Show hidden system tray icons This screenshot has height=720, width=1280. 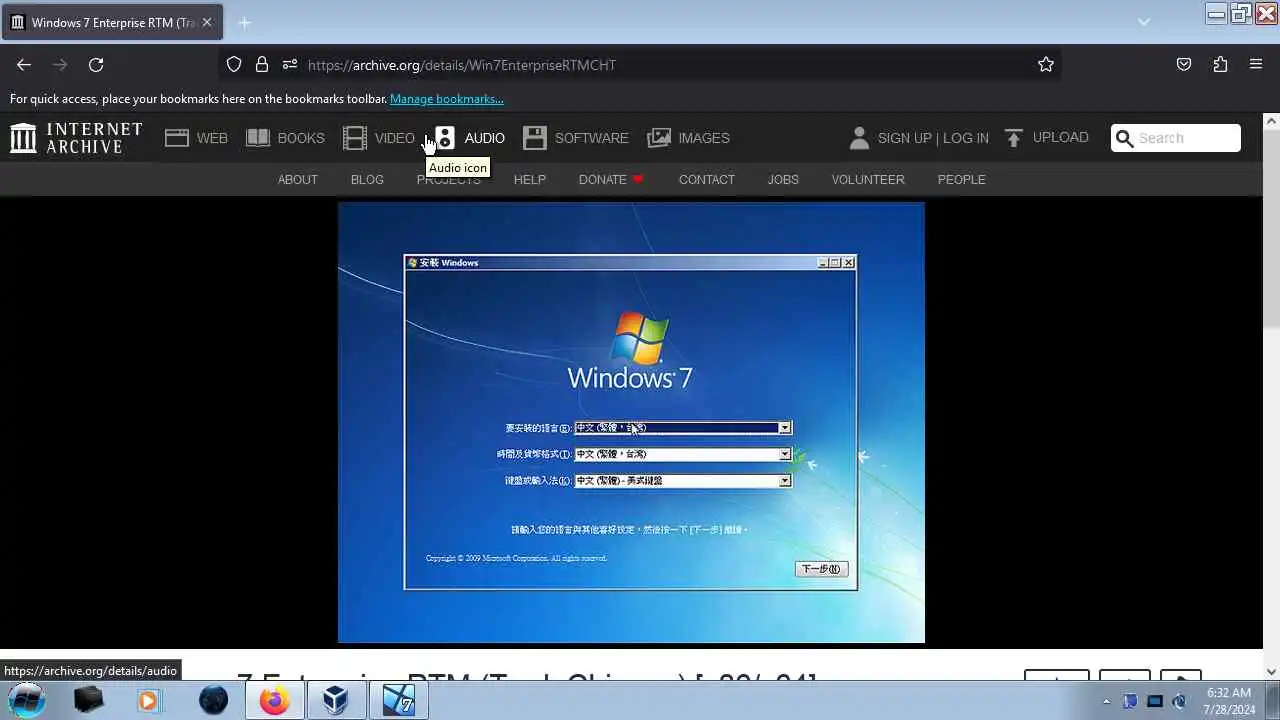(x=1106, y=701)
